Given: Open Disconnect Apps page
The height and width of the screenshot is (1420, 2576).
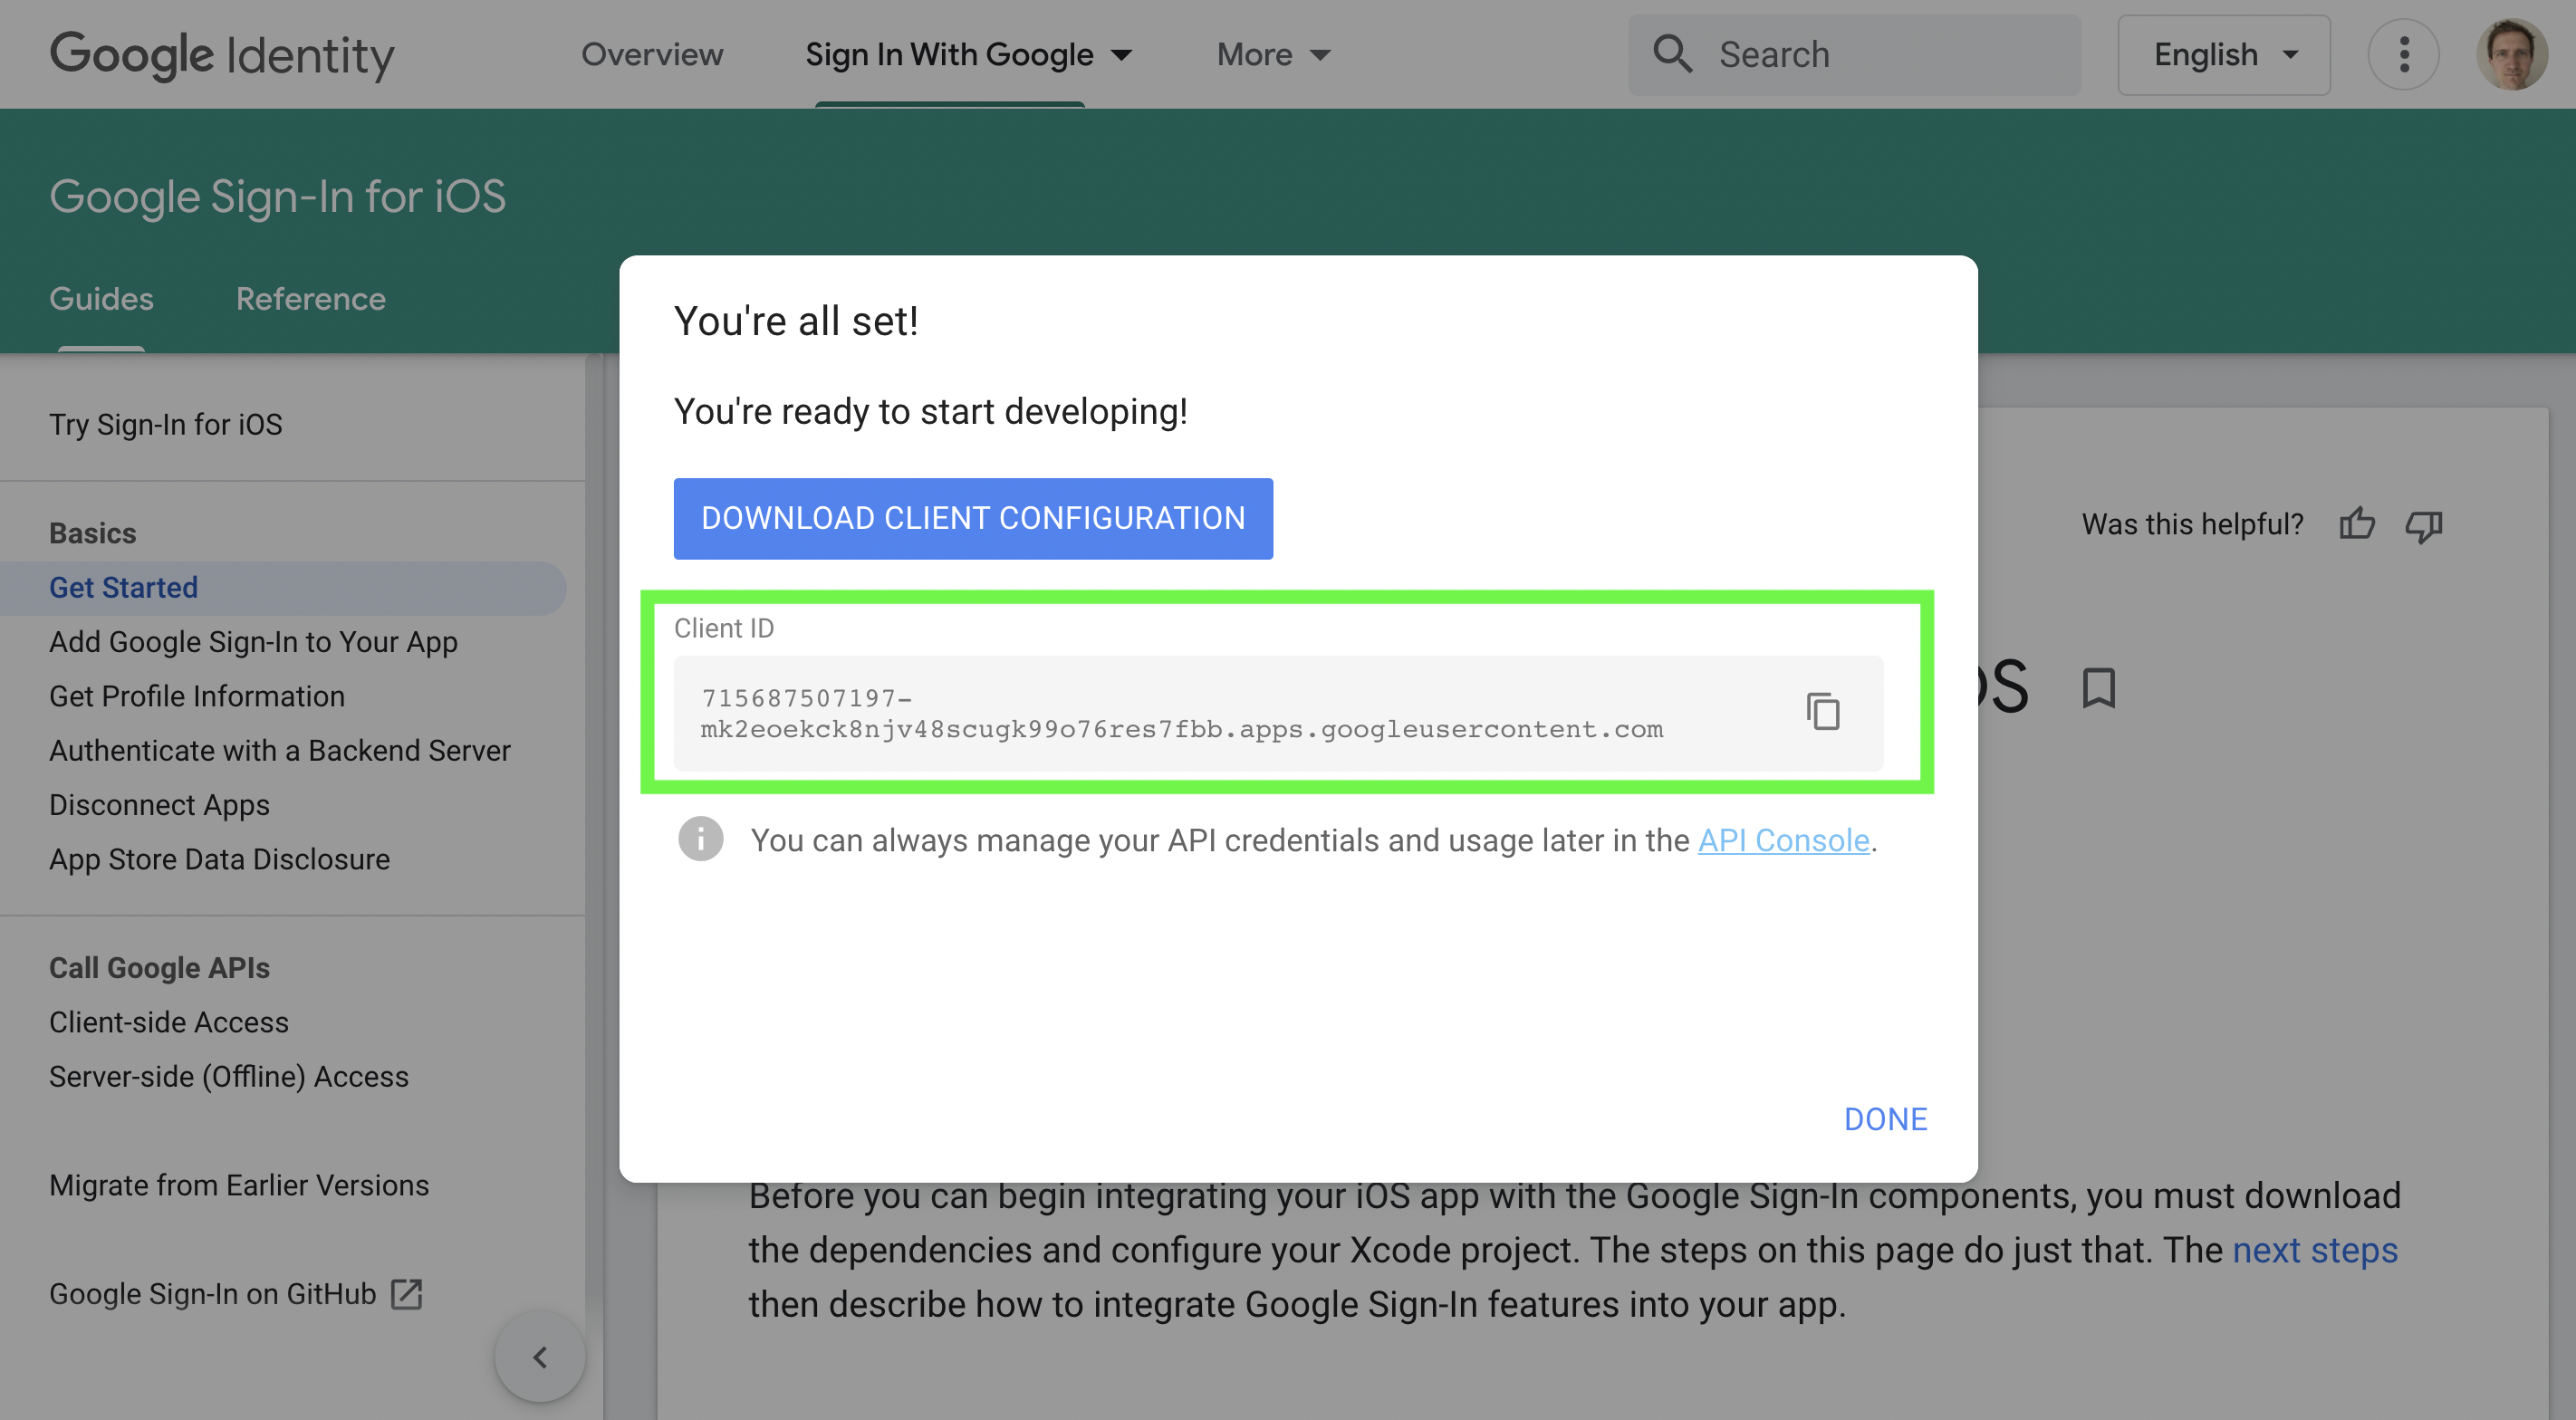Looking at the screenshot, I should pyautogui.click(x=160, y=805).
